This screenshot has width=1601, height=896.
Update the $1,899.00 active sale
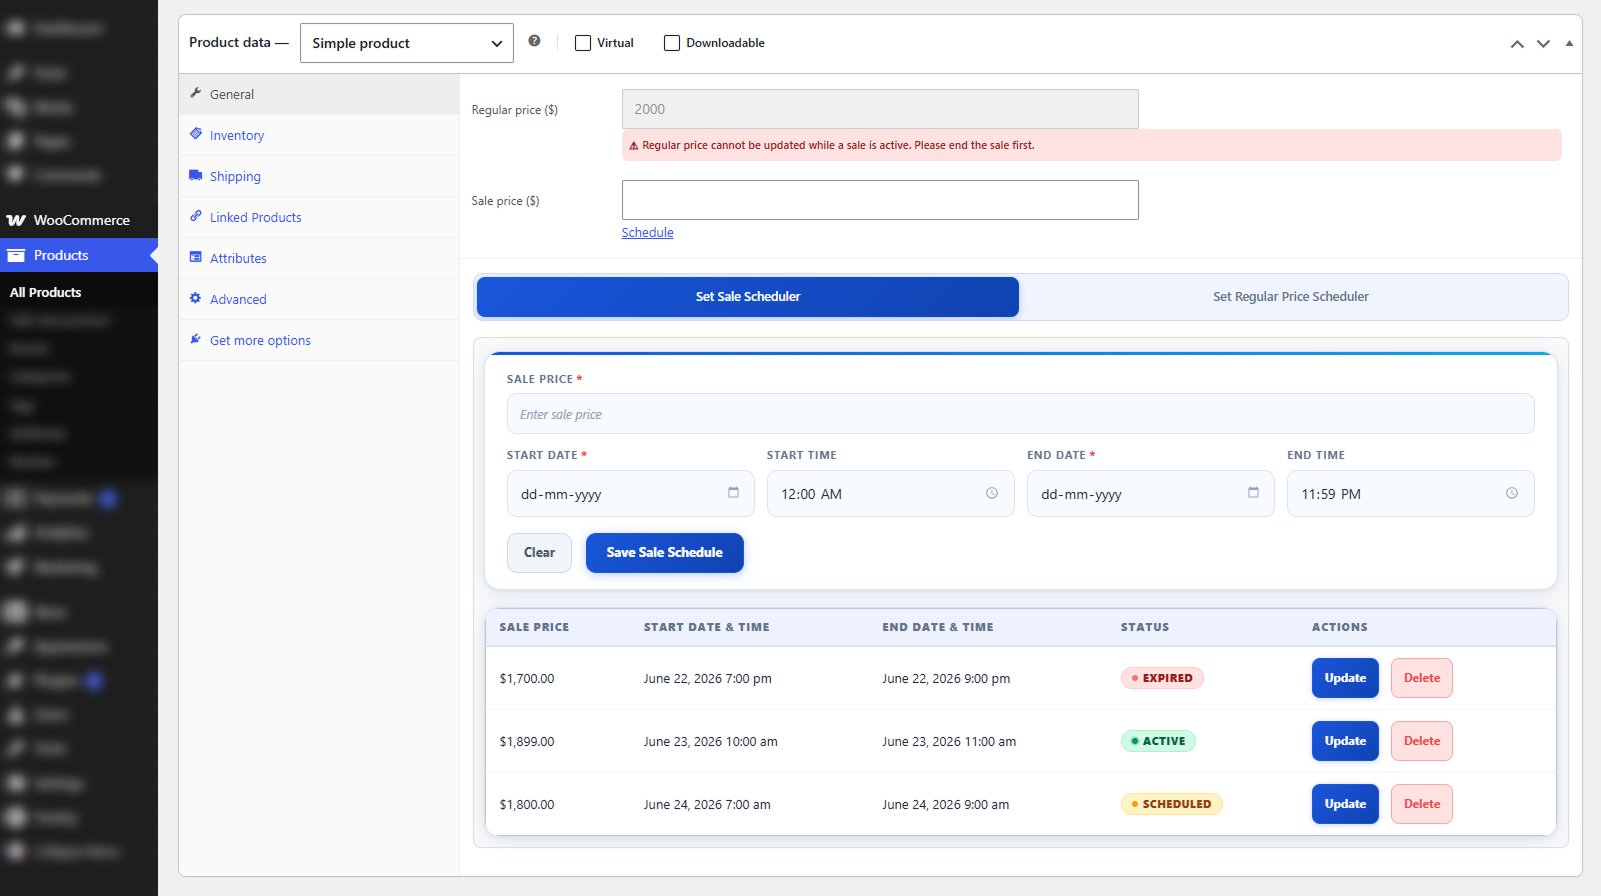1345,741
